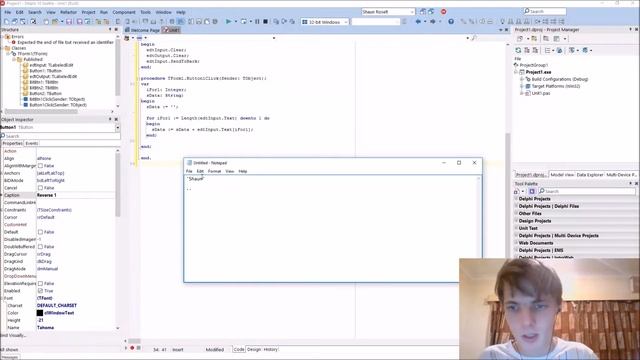
Task: Switch to the History tab below editor
Action: pyautogui.click(x=270, y=349)
